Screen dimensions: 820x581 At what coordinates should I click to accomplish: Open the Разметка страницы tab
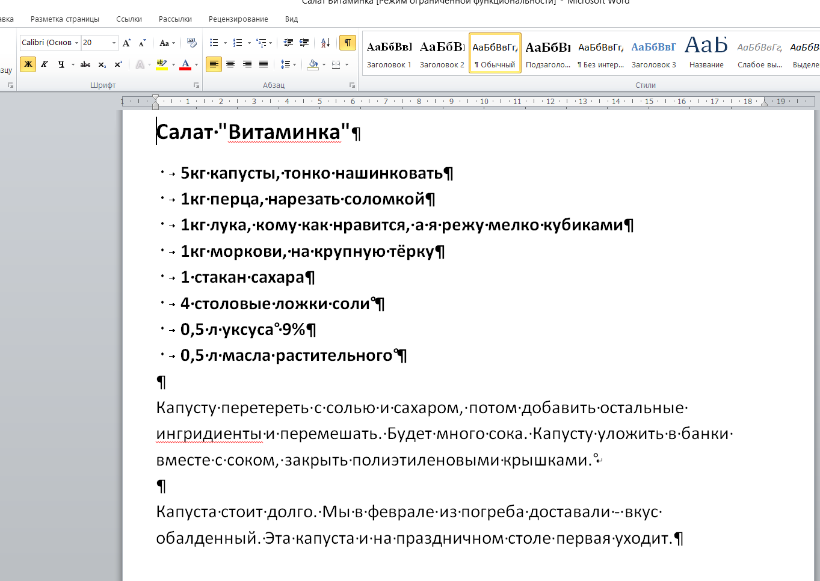point(65,19)
